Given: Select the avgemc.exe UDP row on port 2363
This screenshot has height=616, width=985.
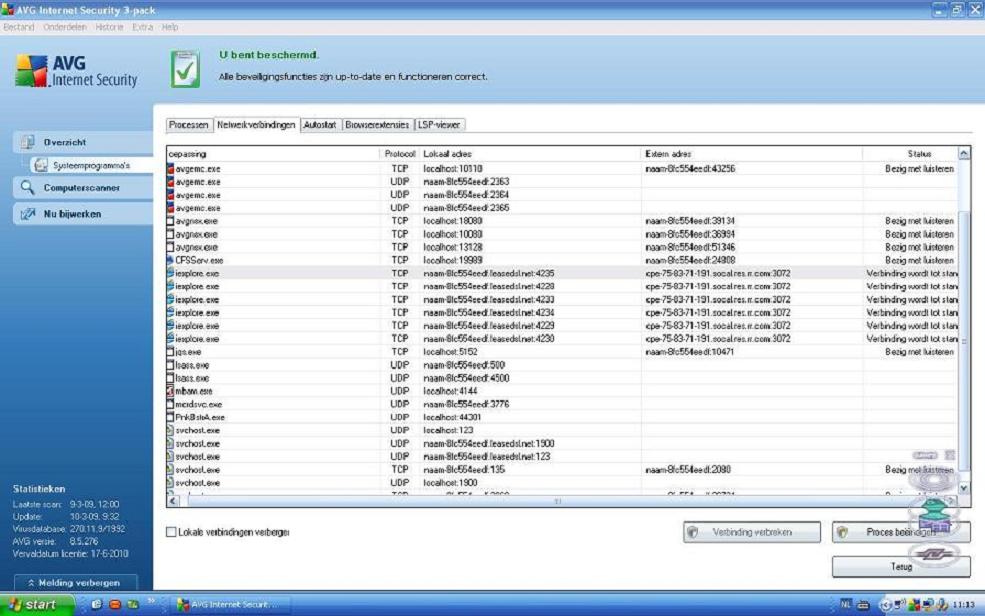Looking at the screenshot, I should coord(562,182).
